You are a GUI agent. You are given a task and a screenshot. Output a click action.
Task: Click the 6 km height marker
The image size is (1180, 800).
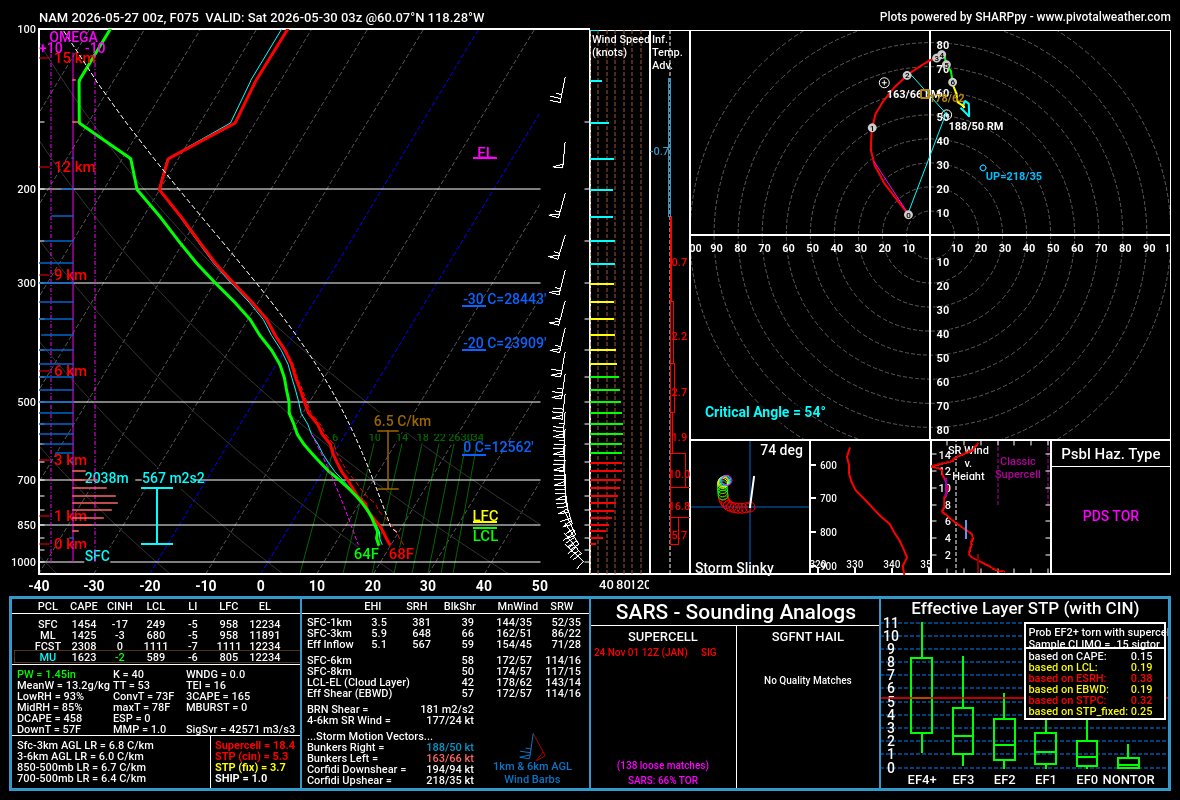point(68,371)
